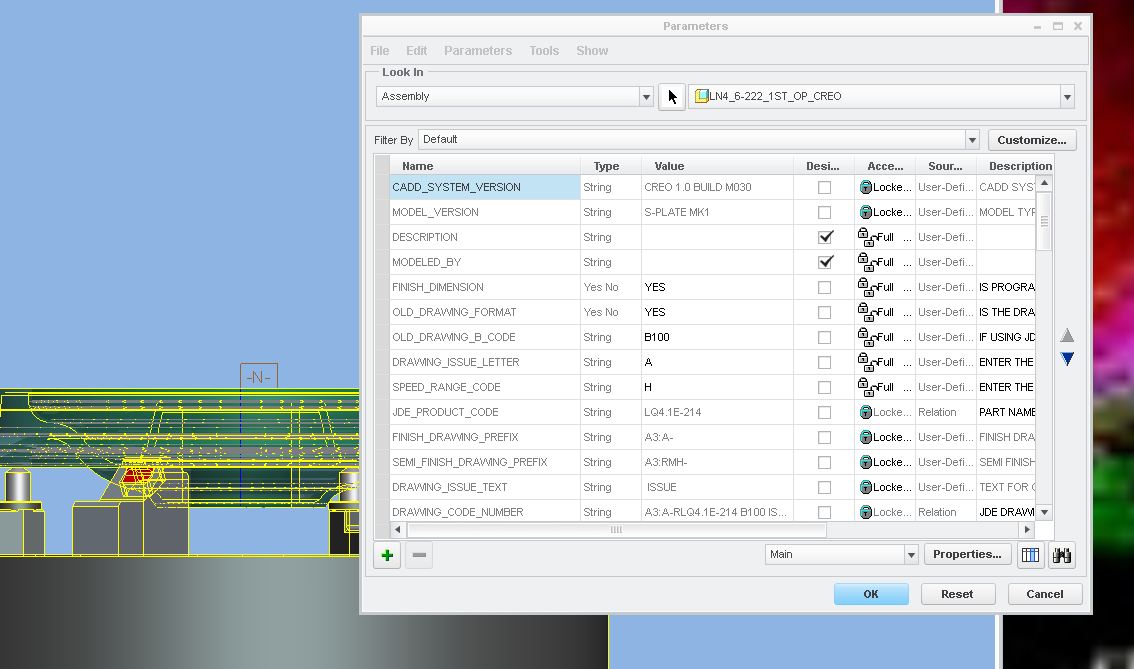
Task: Click the lock icon in the SEMI_FINISH_DRAWING_PREFIX row
Action: 866,462
